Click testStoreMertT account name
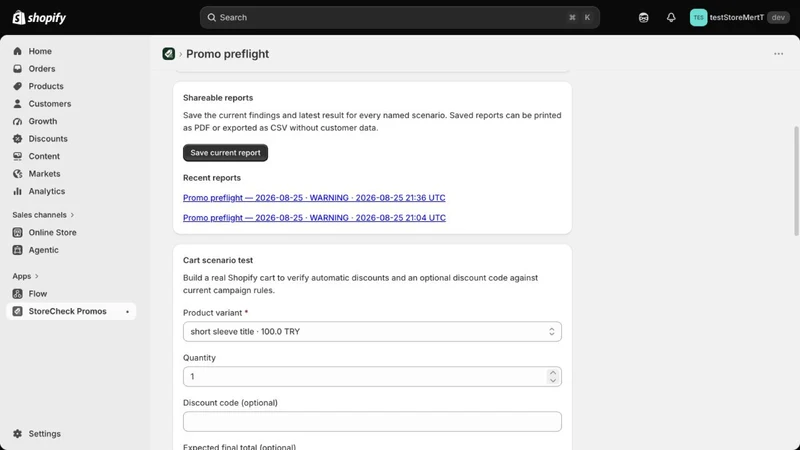This screenshot has height=450, width=800. tap(737, 17)
